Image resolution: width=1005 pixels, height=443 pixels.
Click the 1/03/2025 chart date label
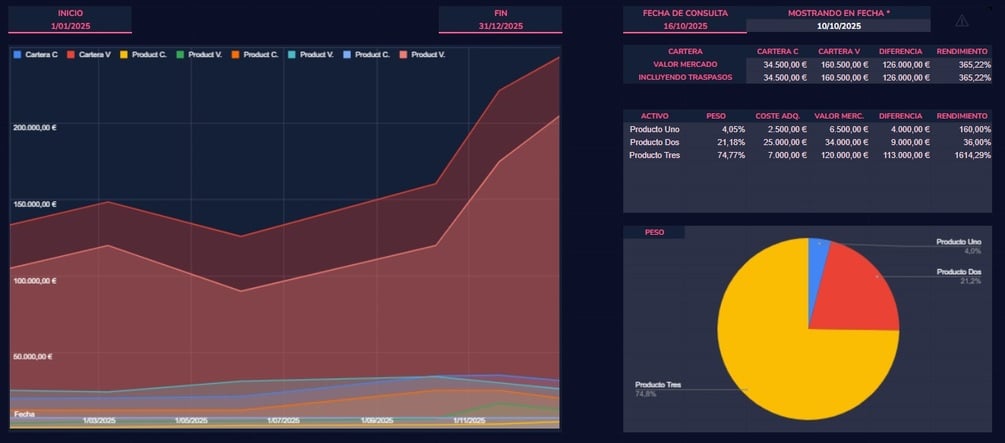[99, 421]
